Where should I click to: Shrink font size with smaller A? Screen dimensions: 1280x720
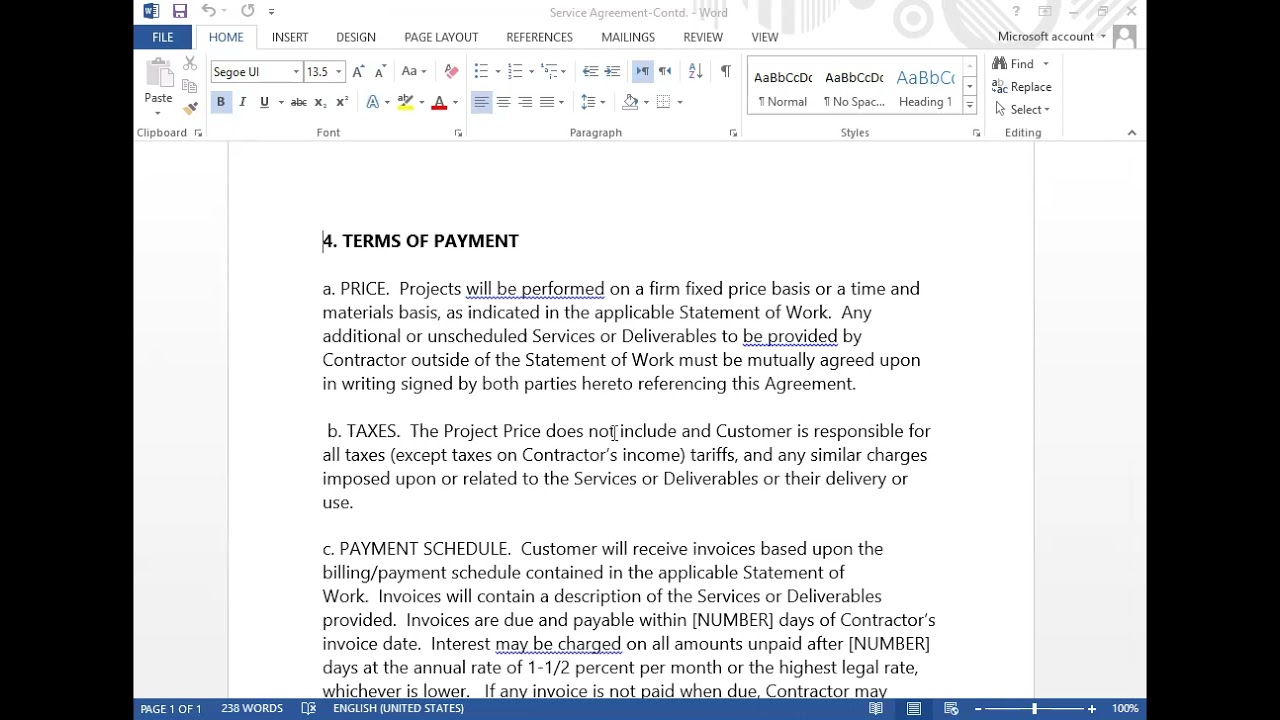pyautogui.click(x=380, y=72)
